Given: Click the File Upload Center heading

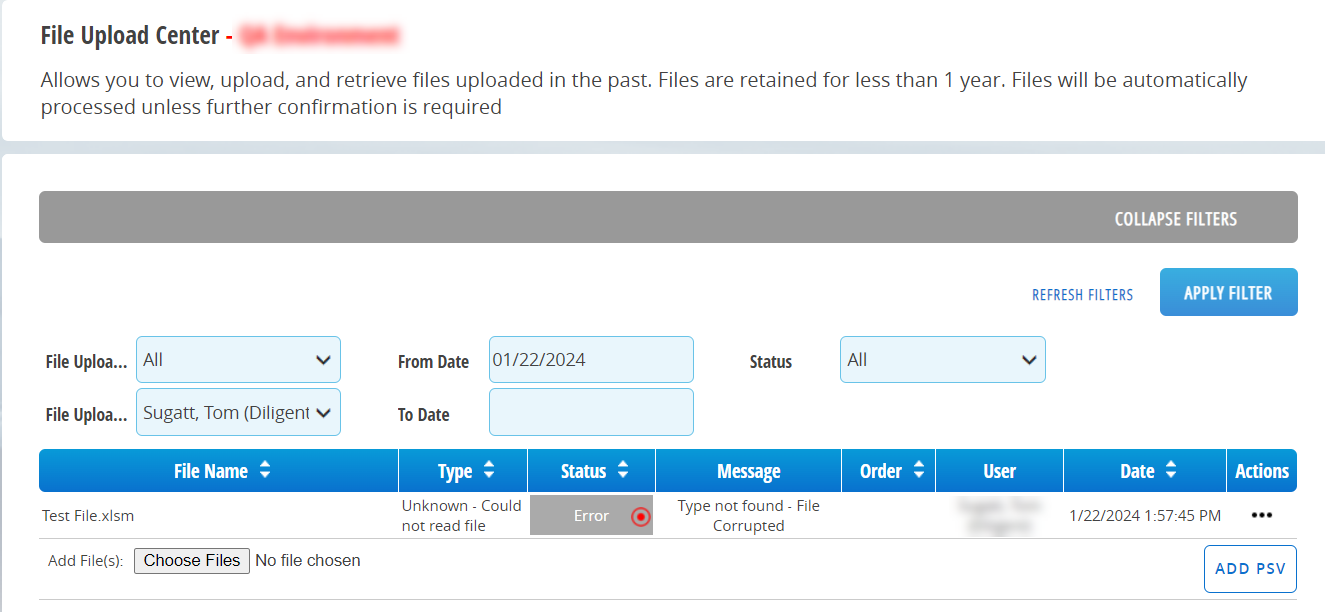Looking at the screenshot, I should tap(130, 36).
